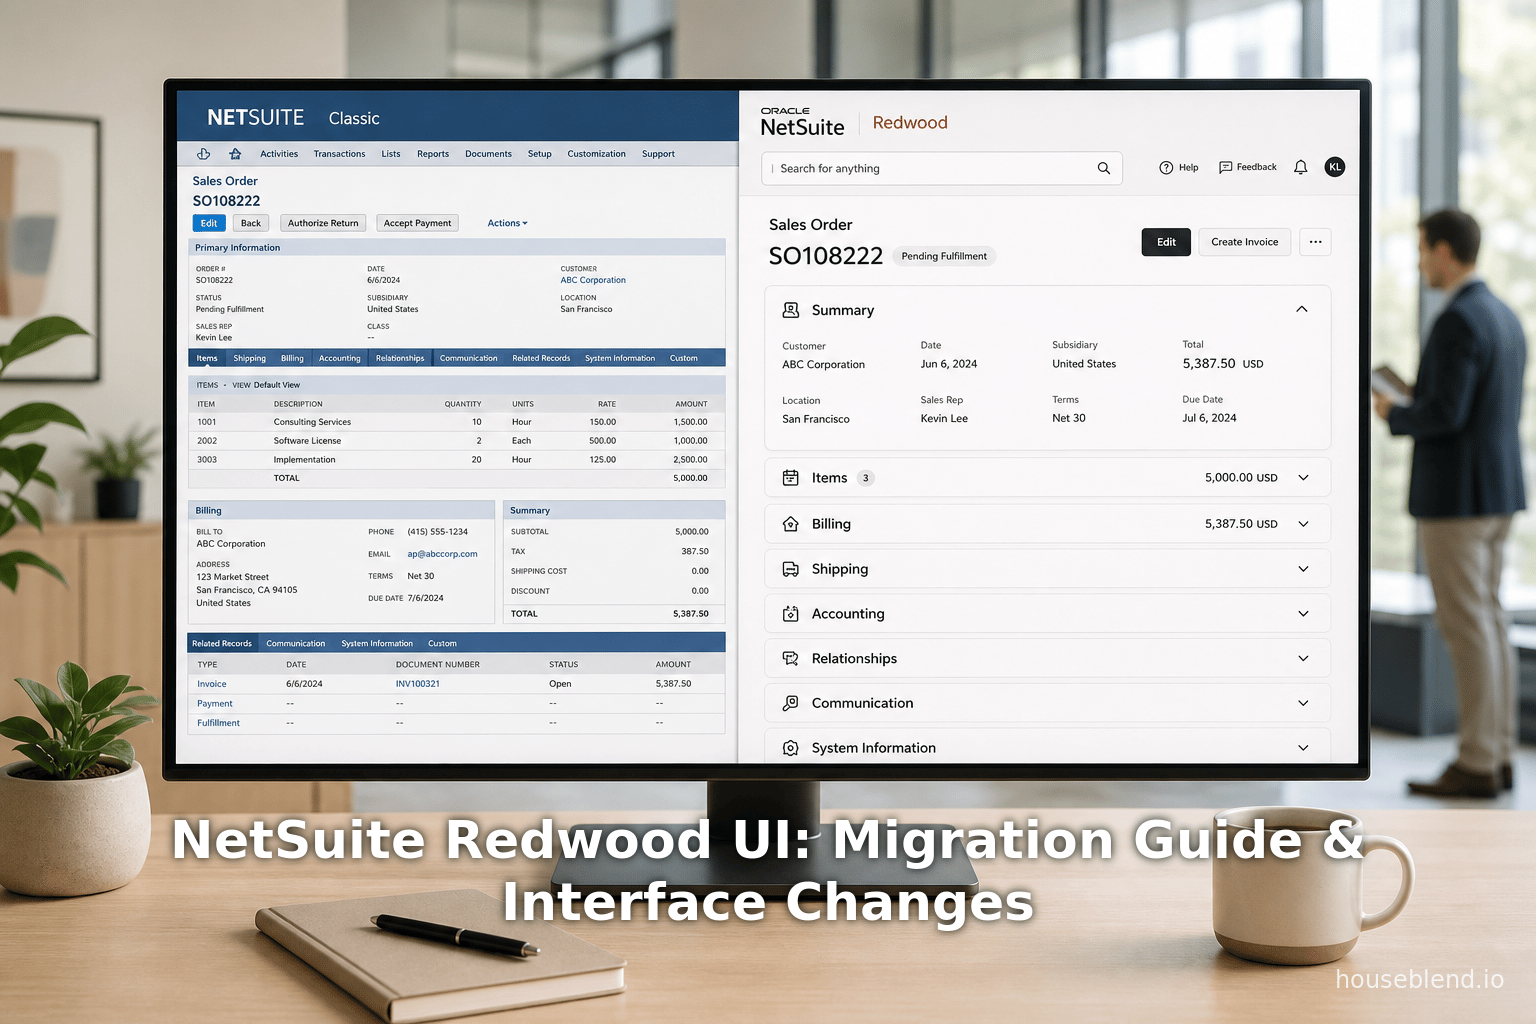This screenshot has height=1024, width=1536.
Task: Click the Feedback speech bubble icon
Action: click(1225, 168)
